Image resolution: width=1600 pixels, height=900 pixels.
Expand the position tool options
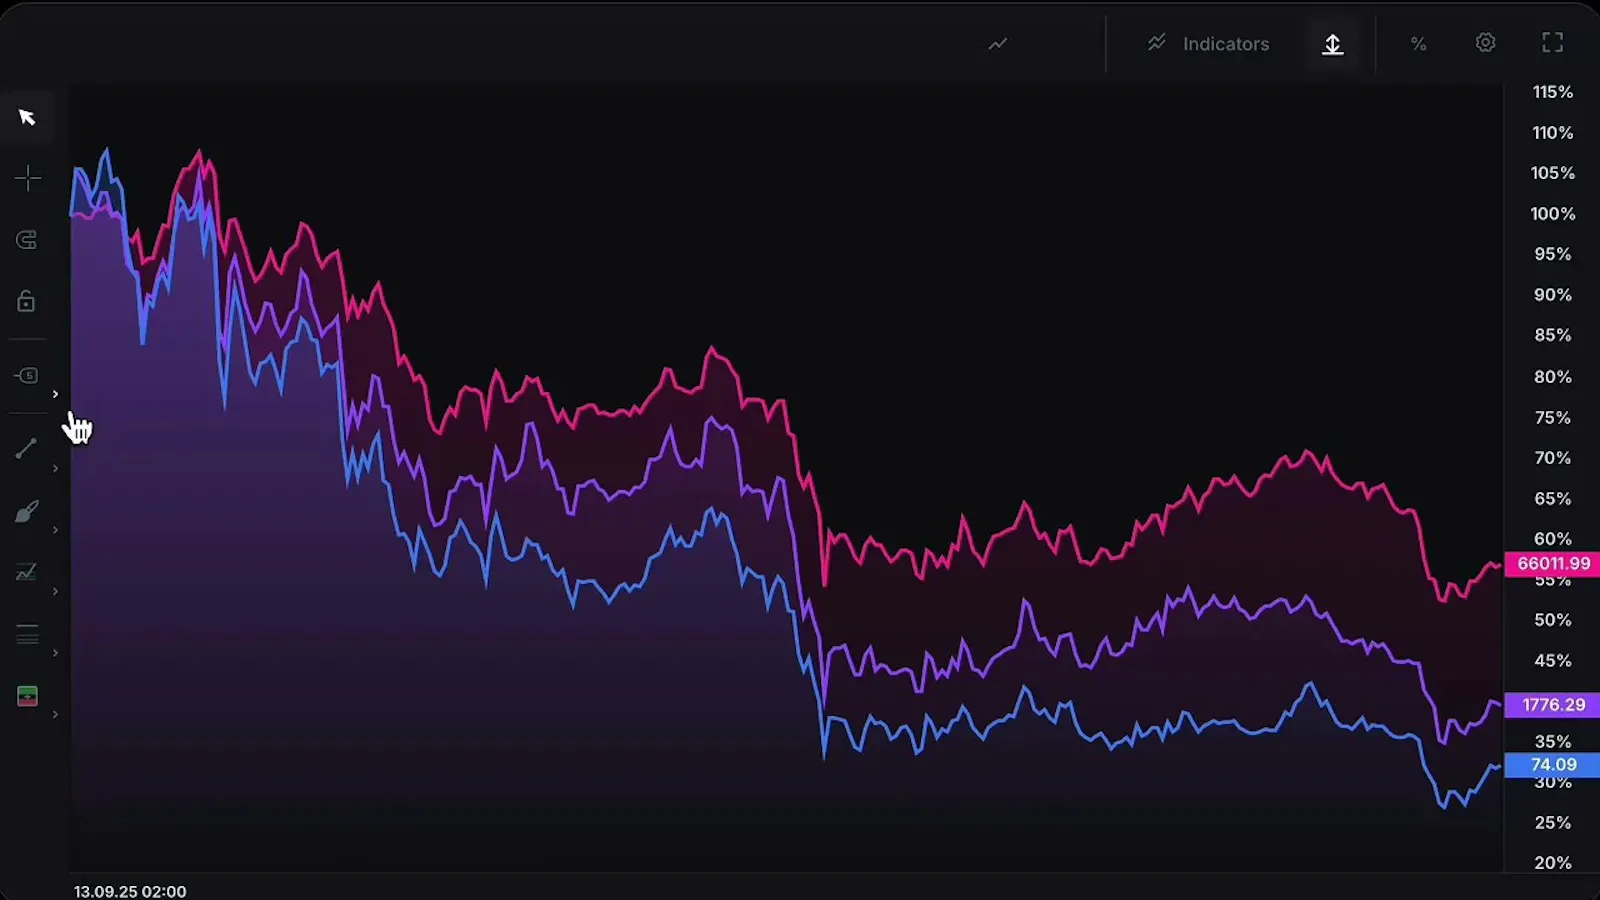coord(55,714)
